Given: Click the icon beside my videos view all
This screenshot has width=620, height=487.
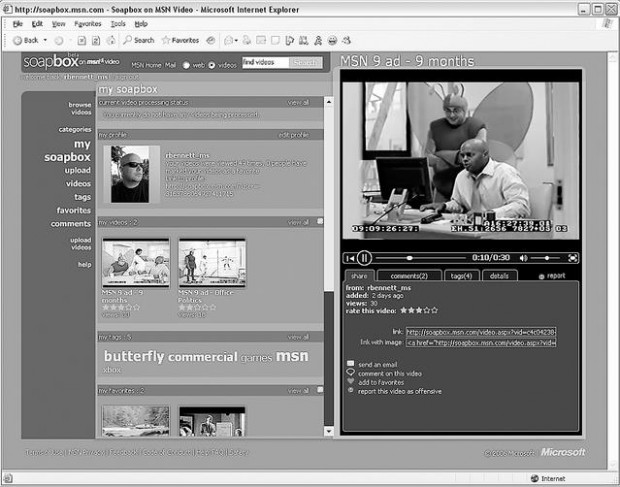Looking at the screenshot, I should (x=320, y=222).
